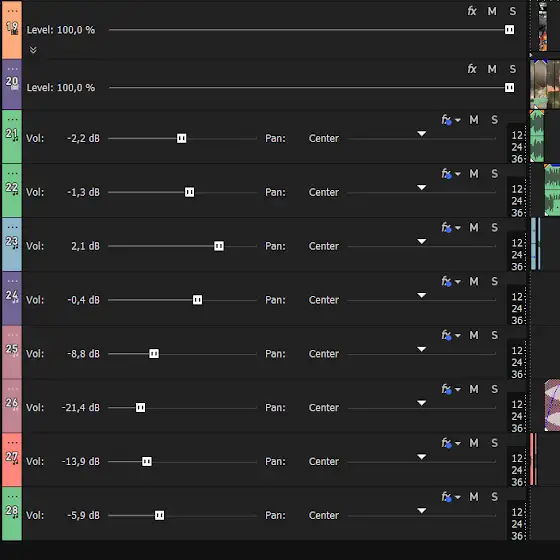Mute audio track 21

[474, 120]
